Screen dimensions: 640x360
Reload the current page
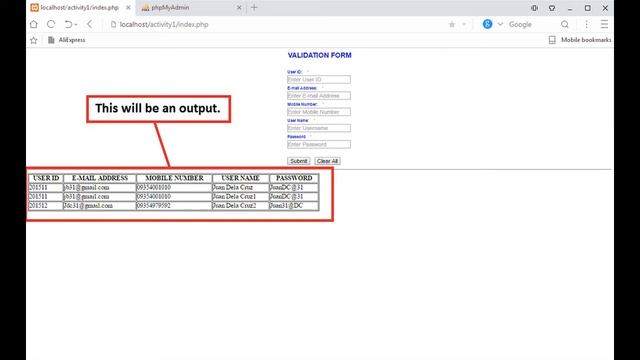[x=51, y=24]
